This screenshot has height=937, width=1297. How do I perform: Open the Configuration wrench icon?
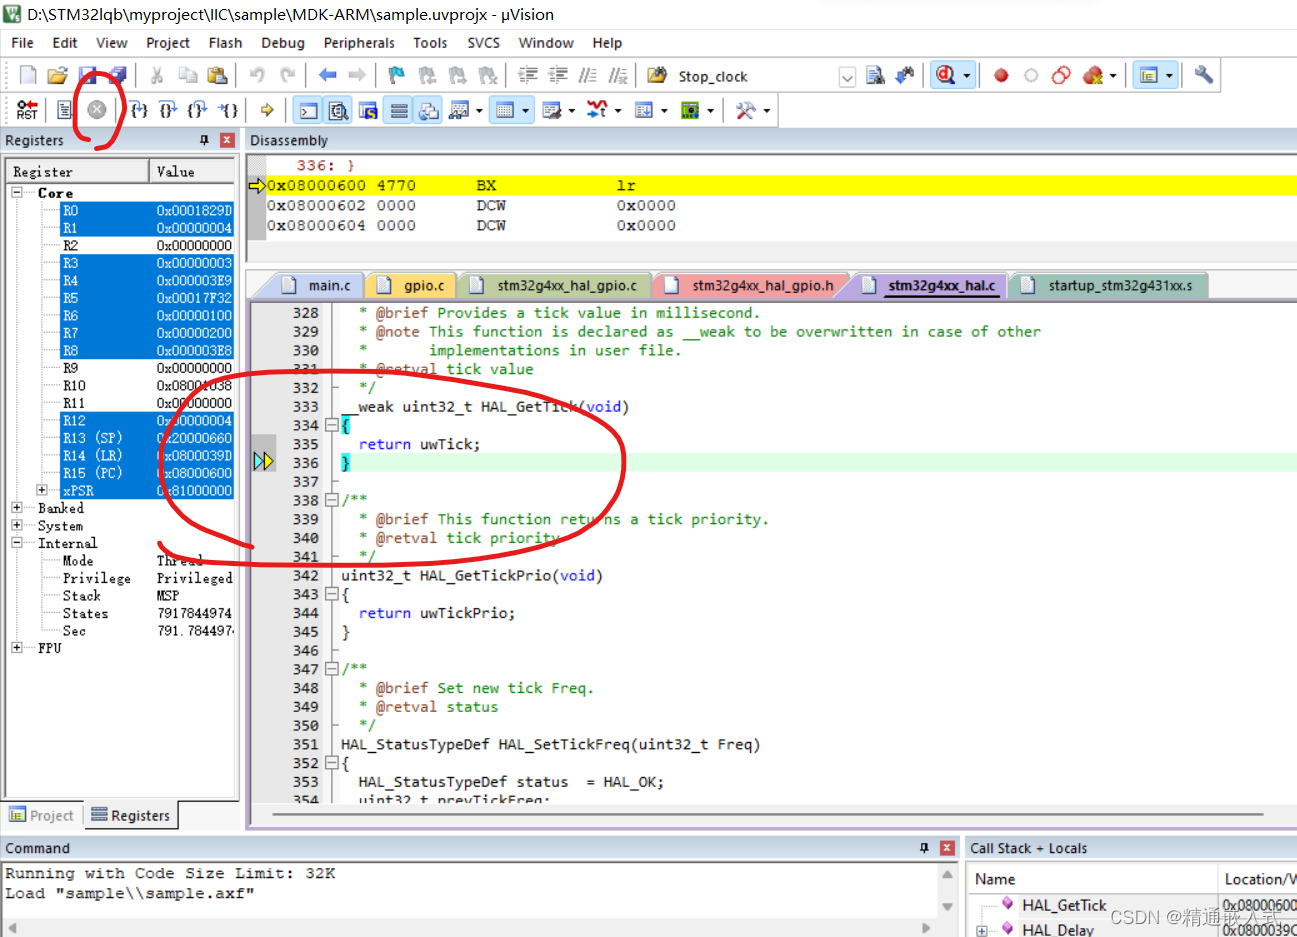[x=1204, y=75]
